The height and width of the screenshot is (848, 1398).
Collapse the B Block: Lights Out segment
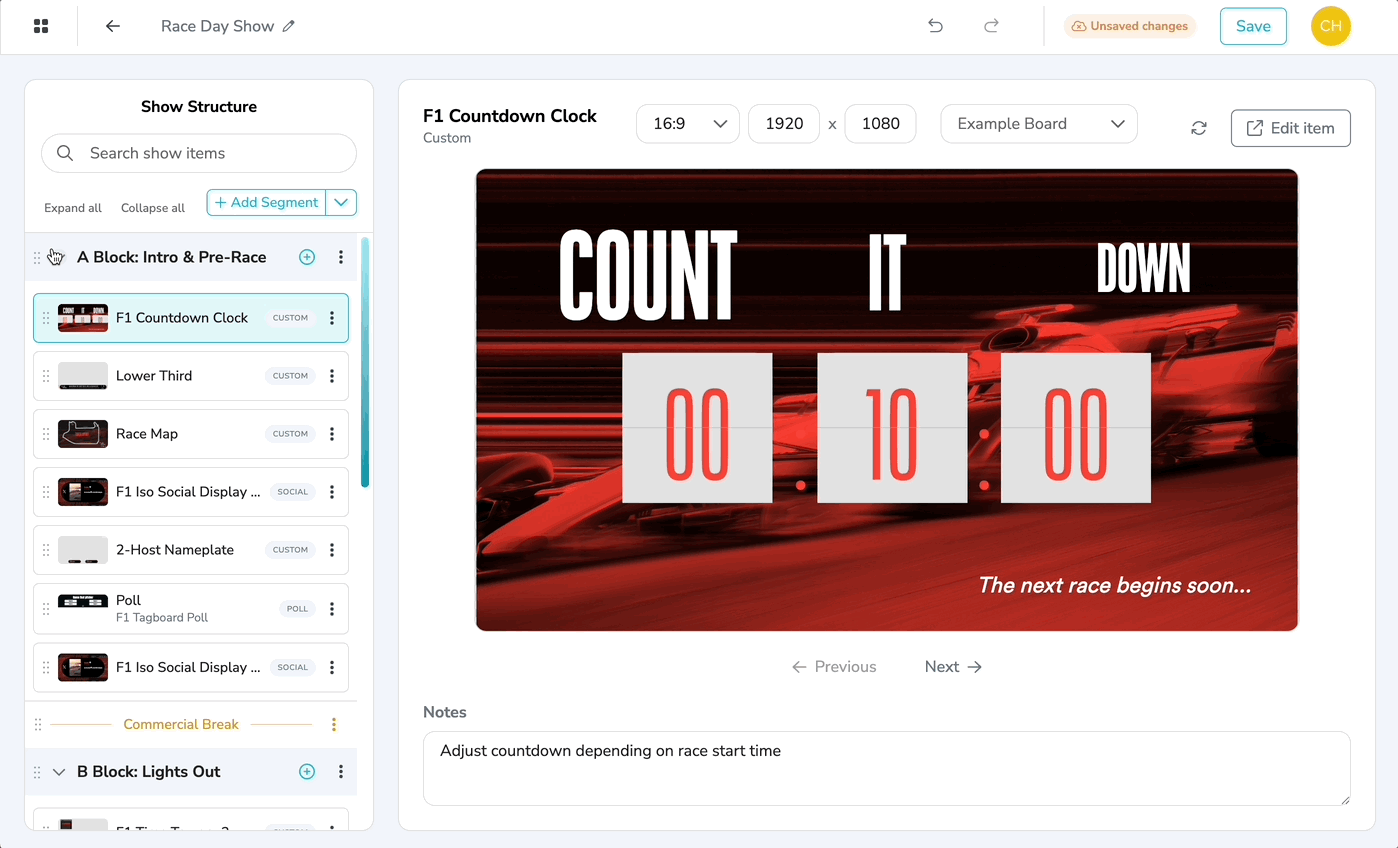59,772
